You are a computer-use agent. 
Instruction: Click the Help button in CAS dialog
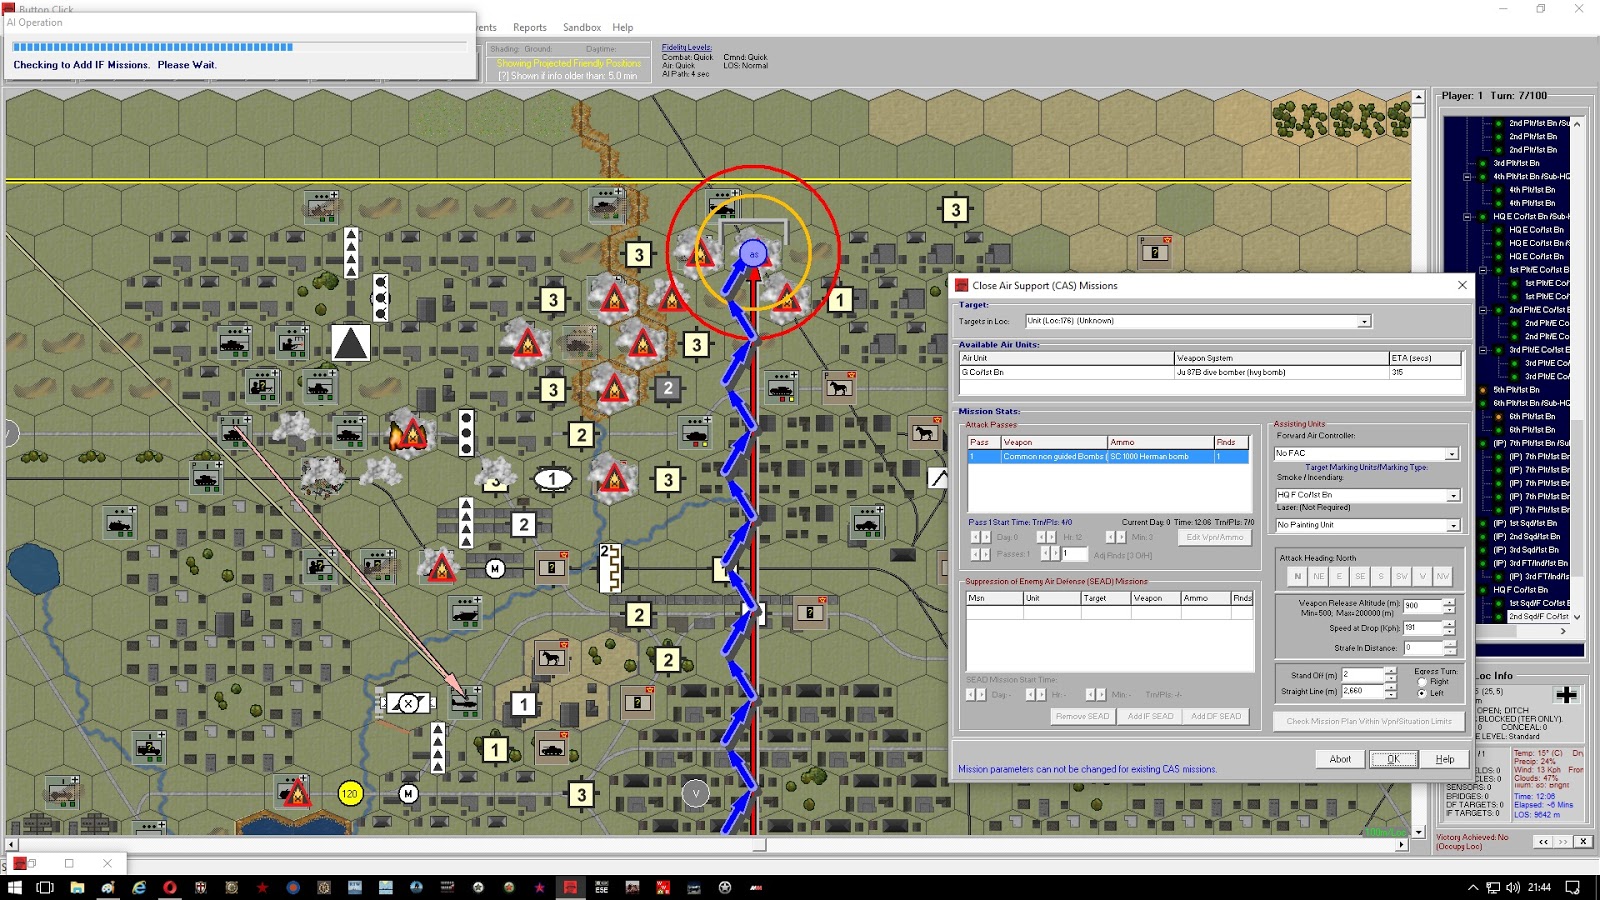click(1445, 759)
